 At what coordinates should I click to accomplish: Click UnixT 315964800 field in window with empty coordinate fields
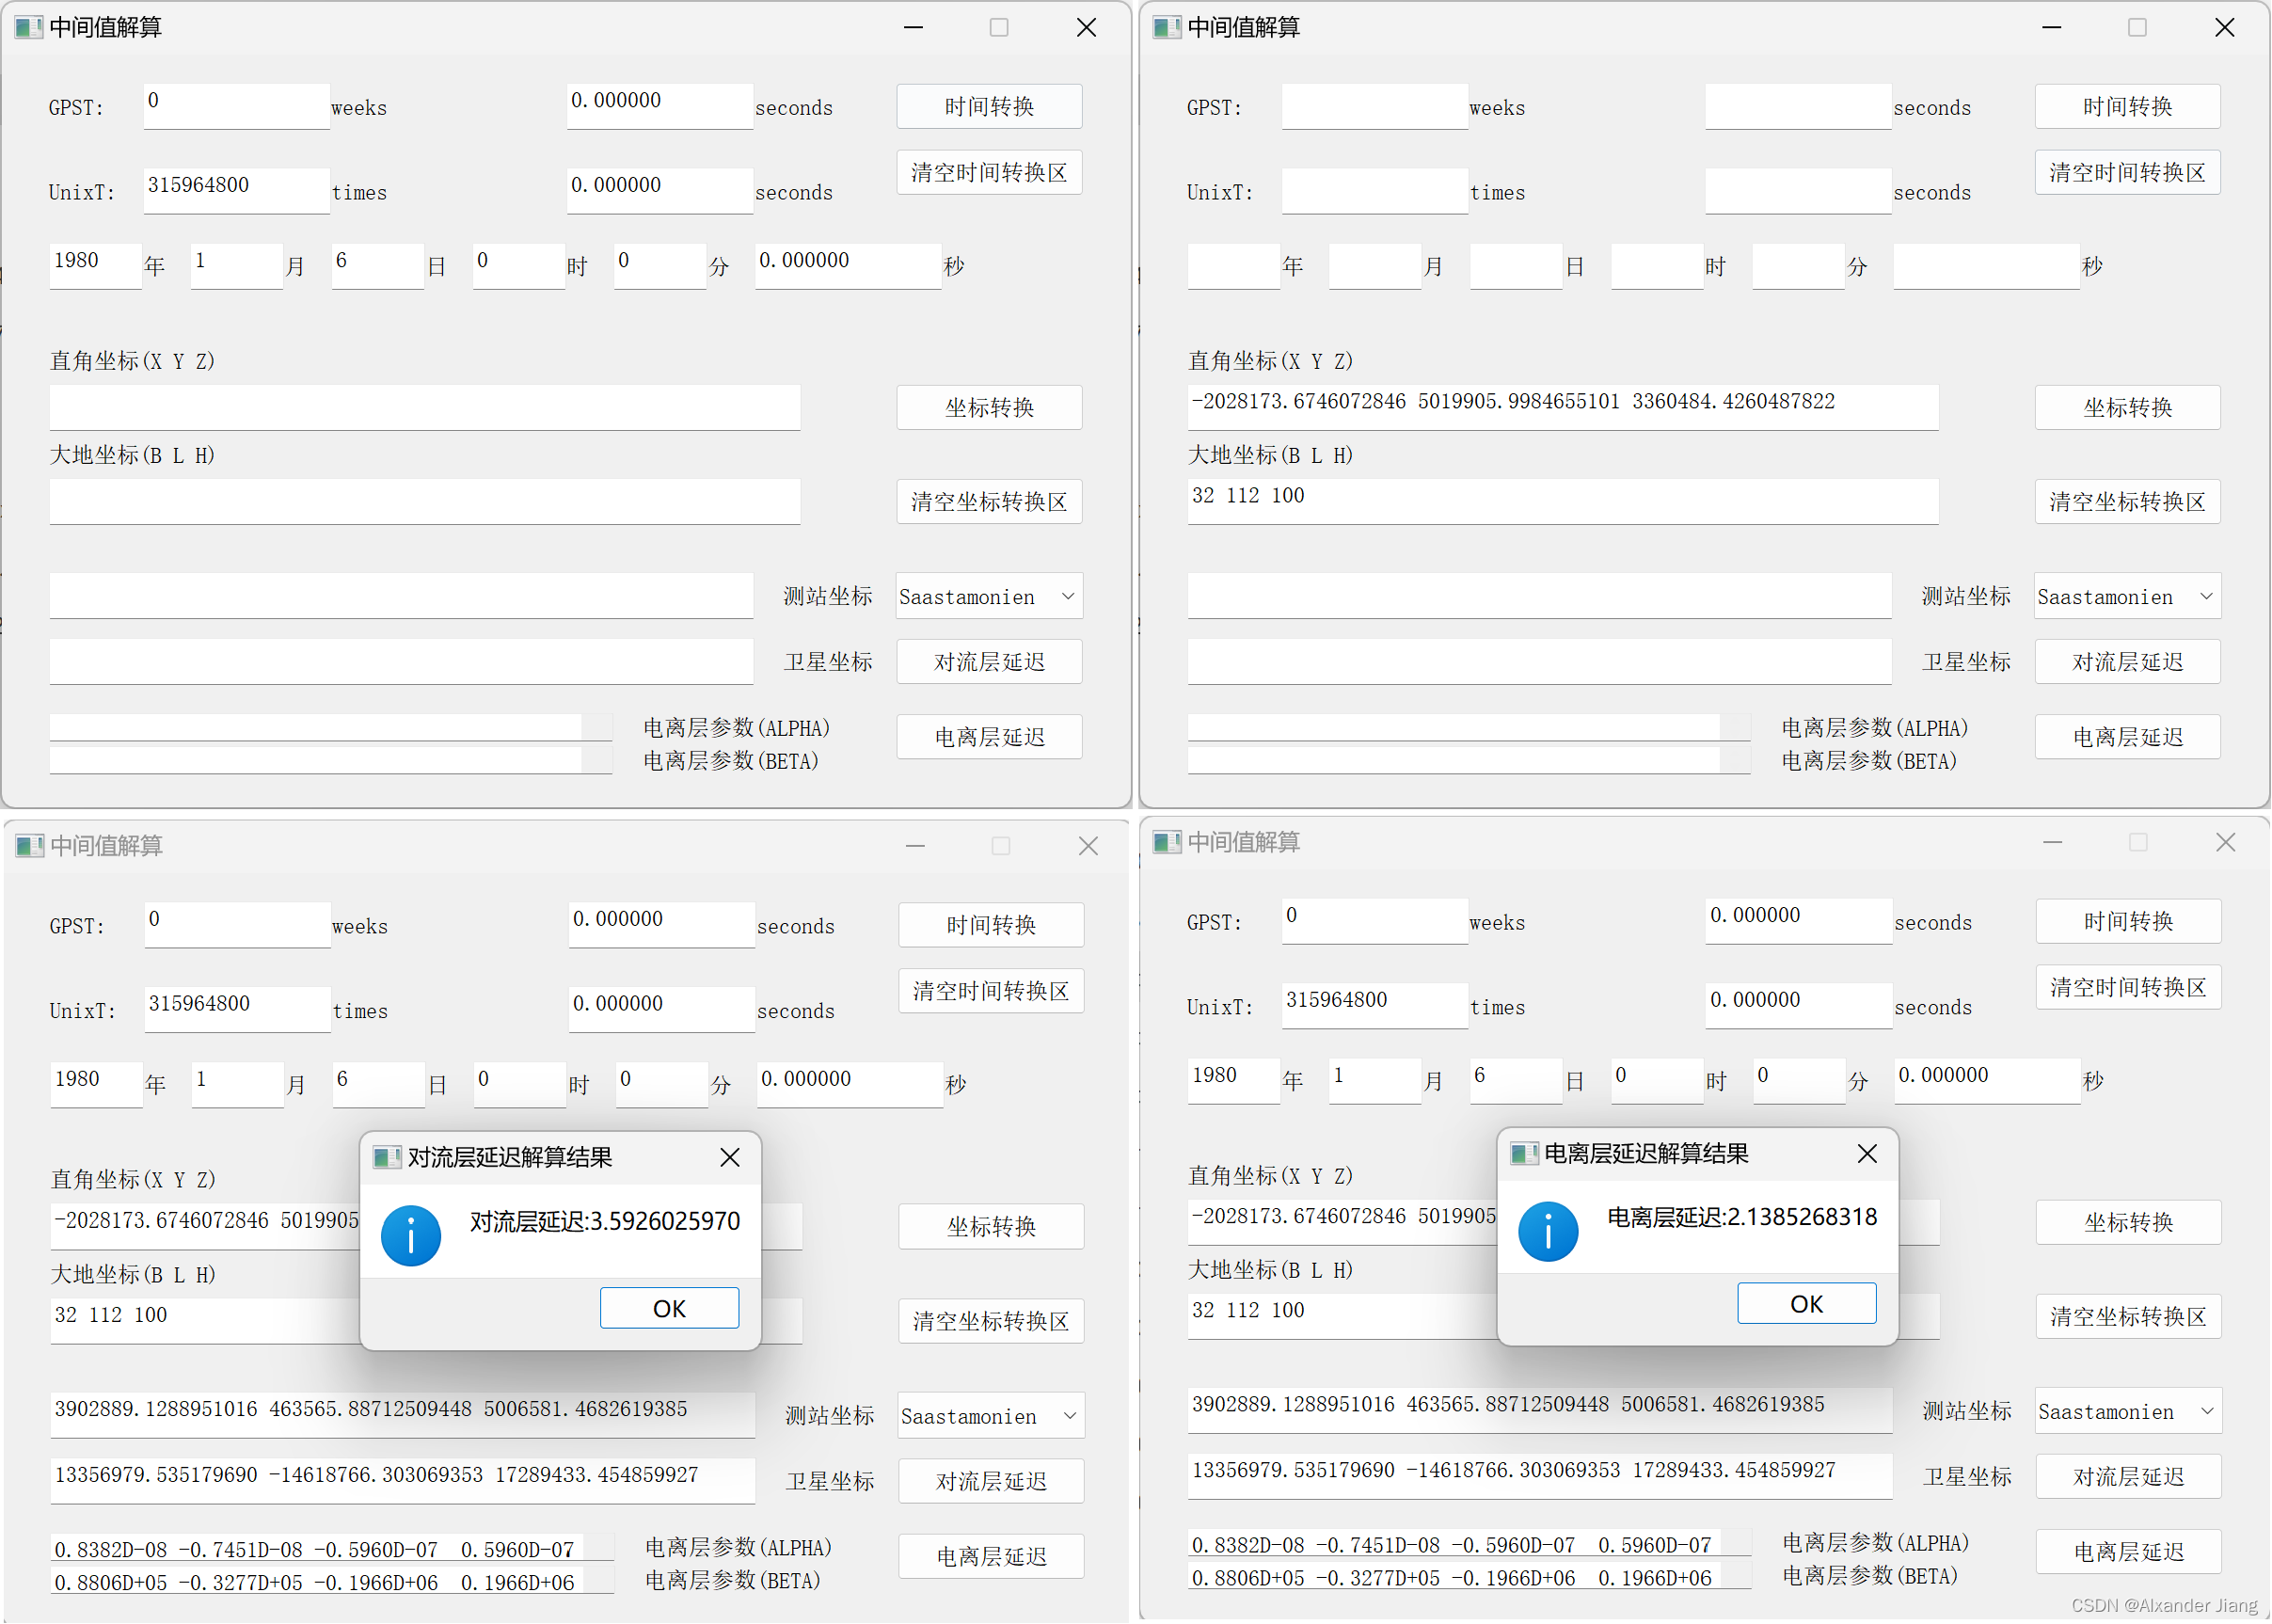click(237, 191)
